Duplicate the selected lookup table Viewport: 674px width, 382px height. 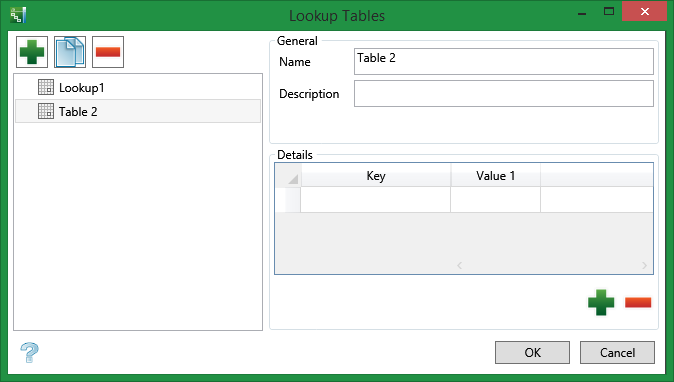(70, 52)
